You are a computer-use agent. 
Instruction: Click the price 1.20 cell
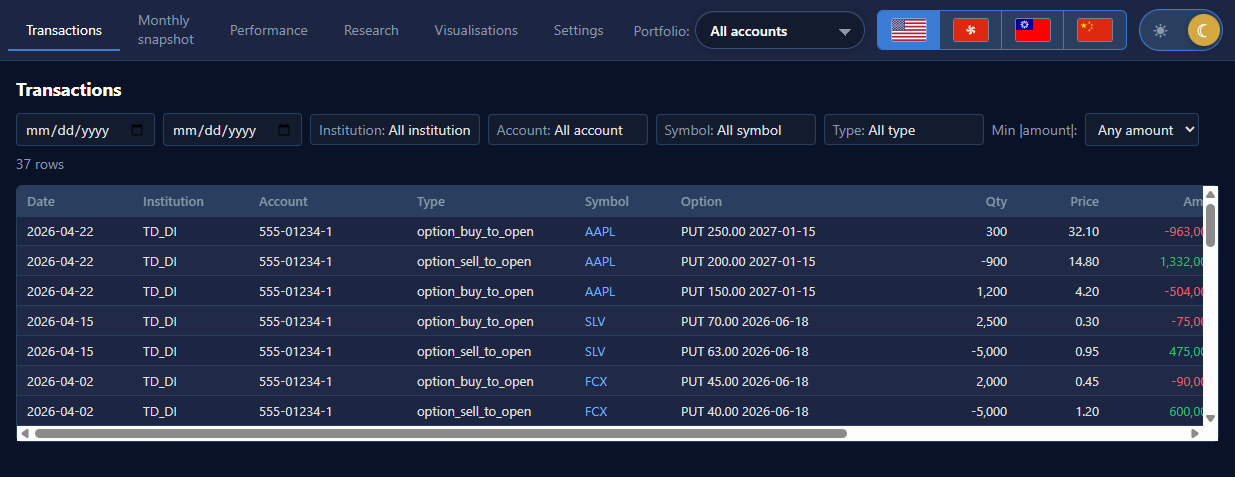click(x=1087, y=411)
